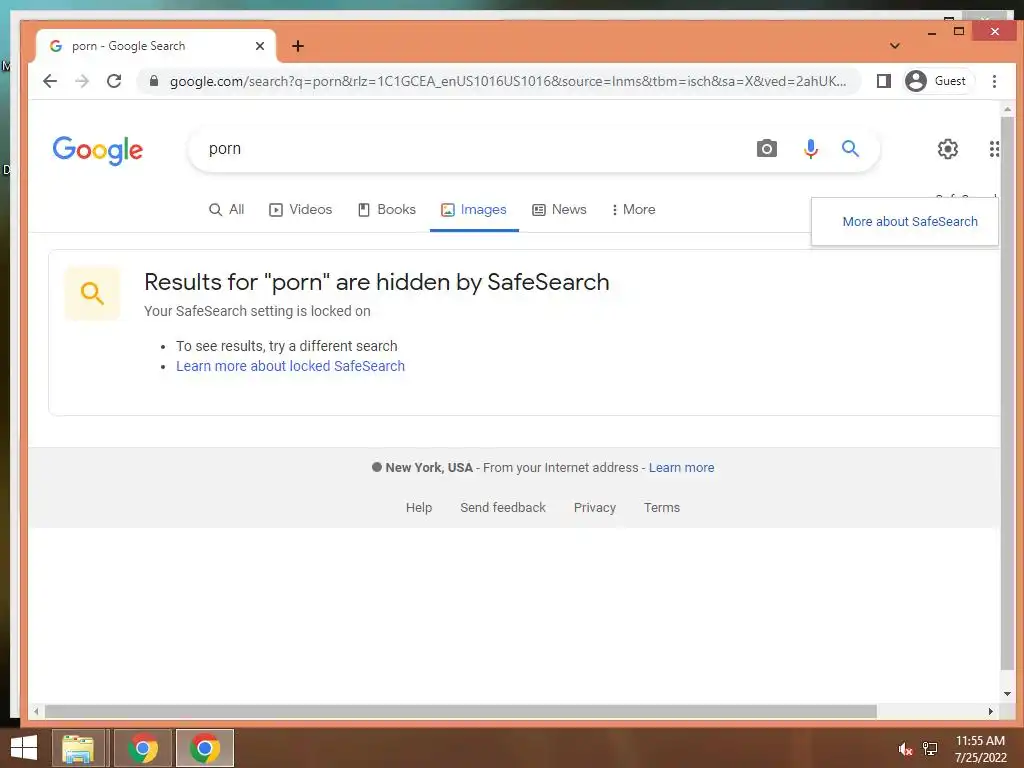
Task: Switch to the first Chrome taskbar window
Action: [x=143, y=748]
